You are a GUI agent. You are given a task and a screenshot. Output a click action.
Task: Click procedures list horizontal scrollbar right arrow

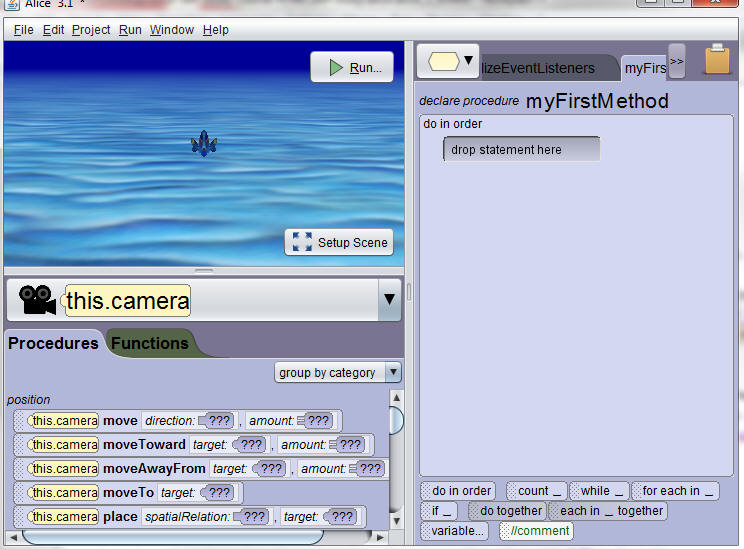pos(380,537)
